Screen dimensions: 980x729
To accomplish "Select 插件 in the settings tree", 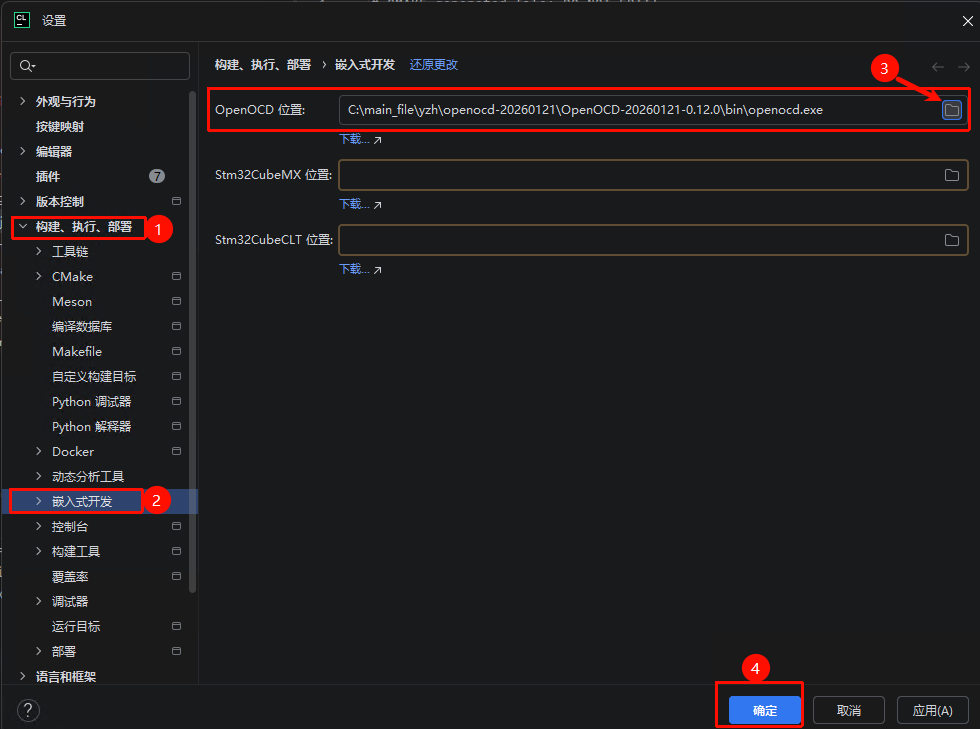I will point(48,177).
